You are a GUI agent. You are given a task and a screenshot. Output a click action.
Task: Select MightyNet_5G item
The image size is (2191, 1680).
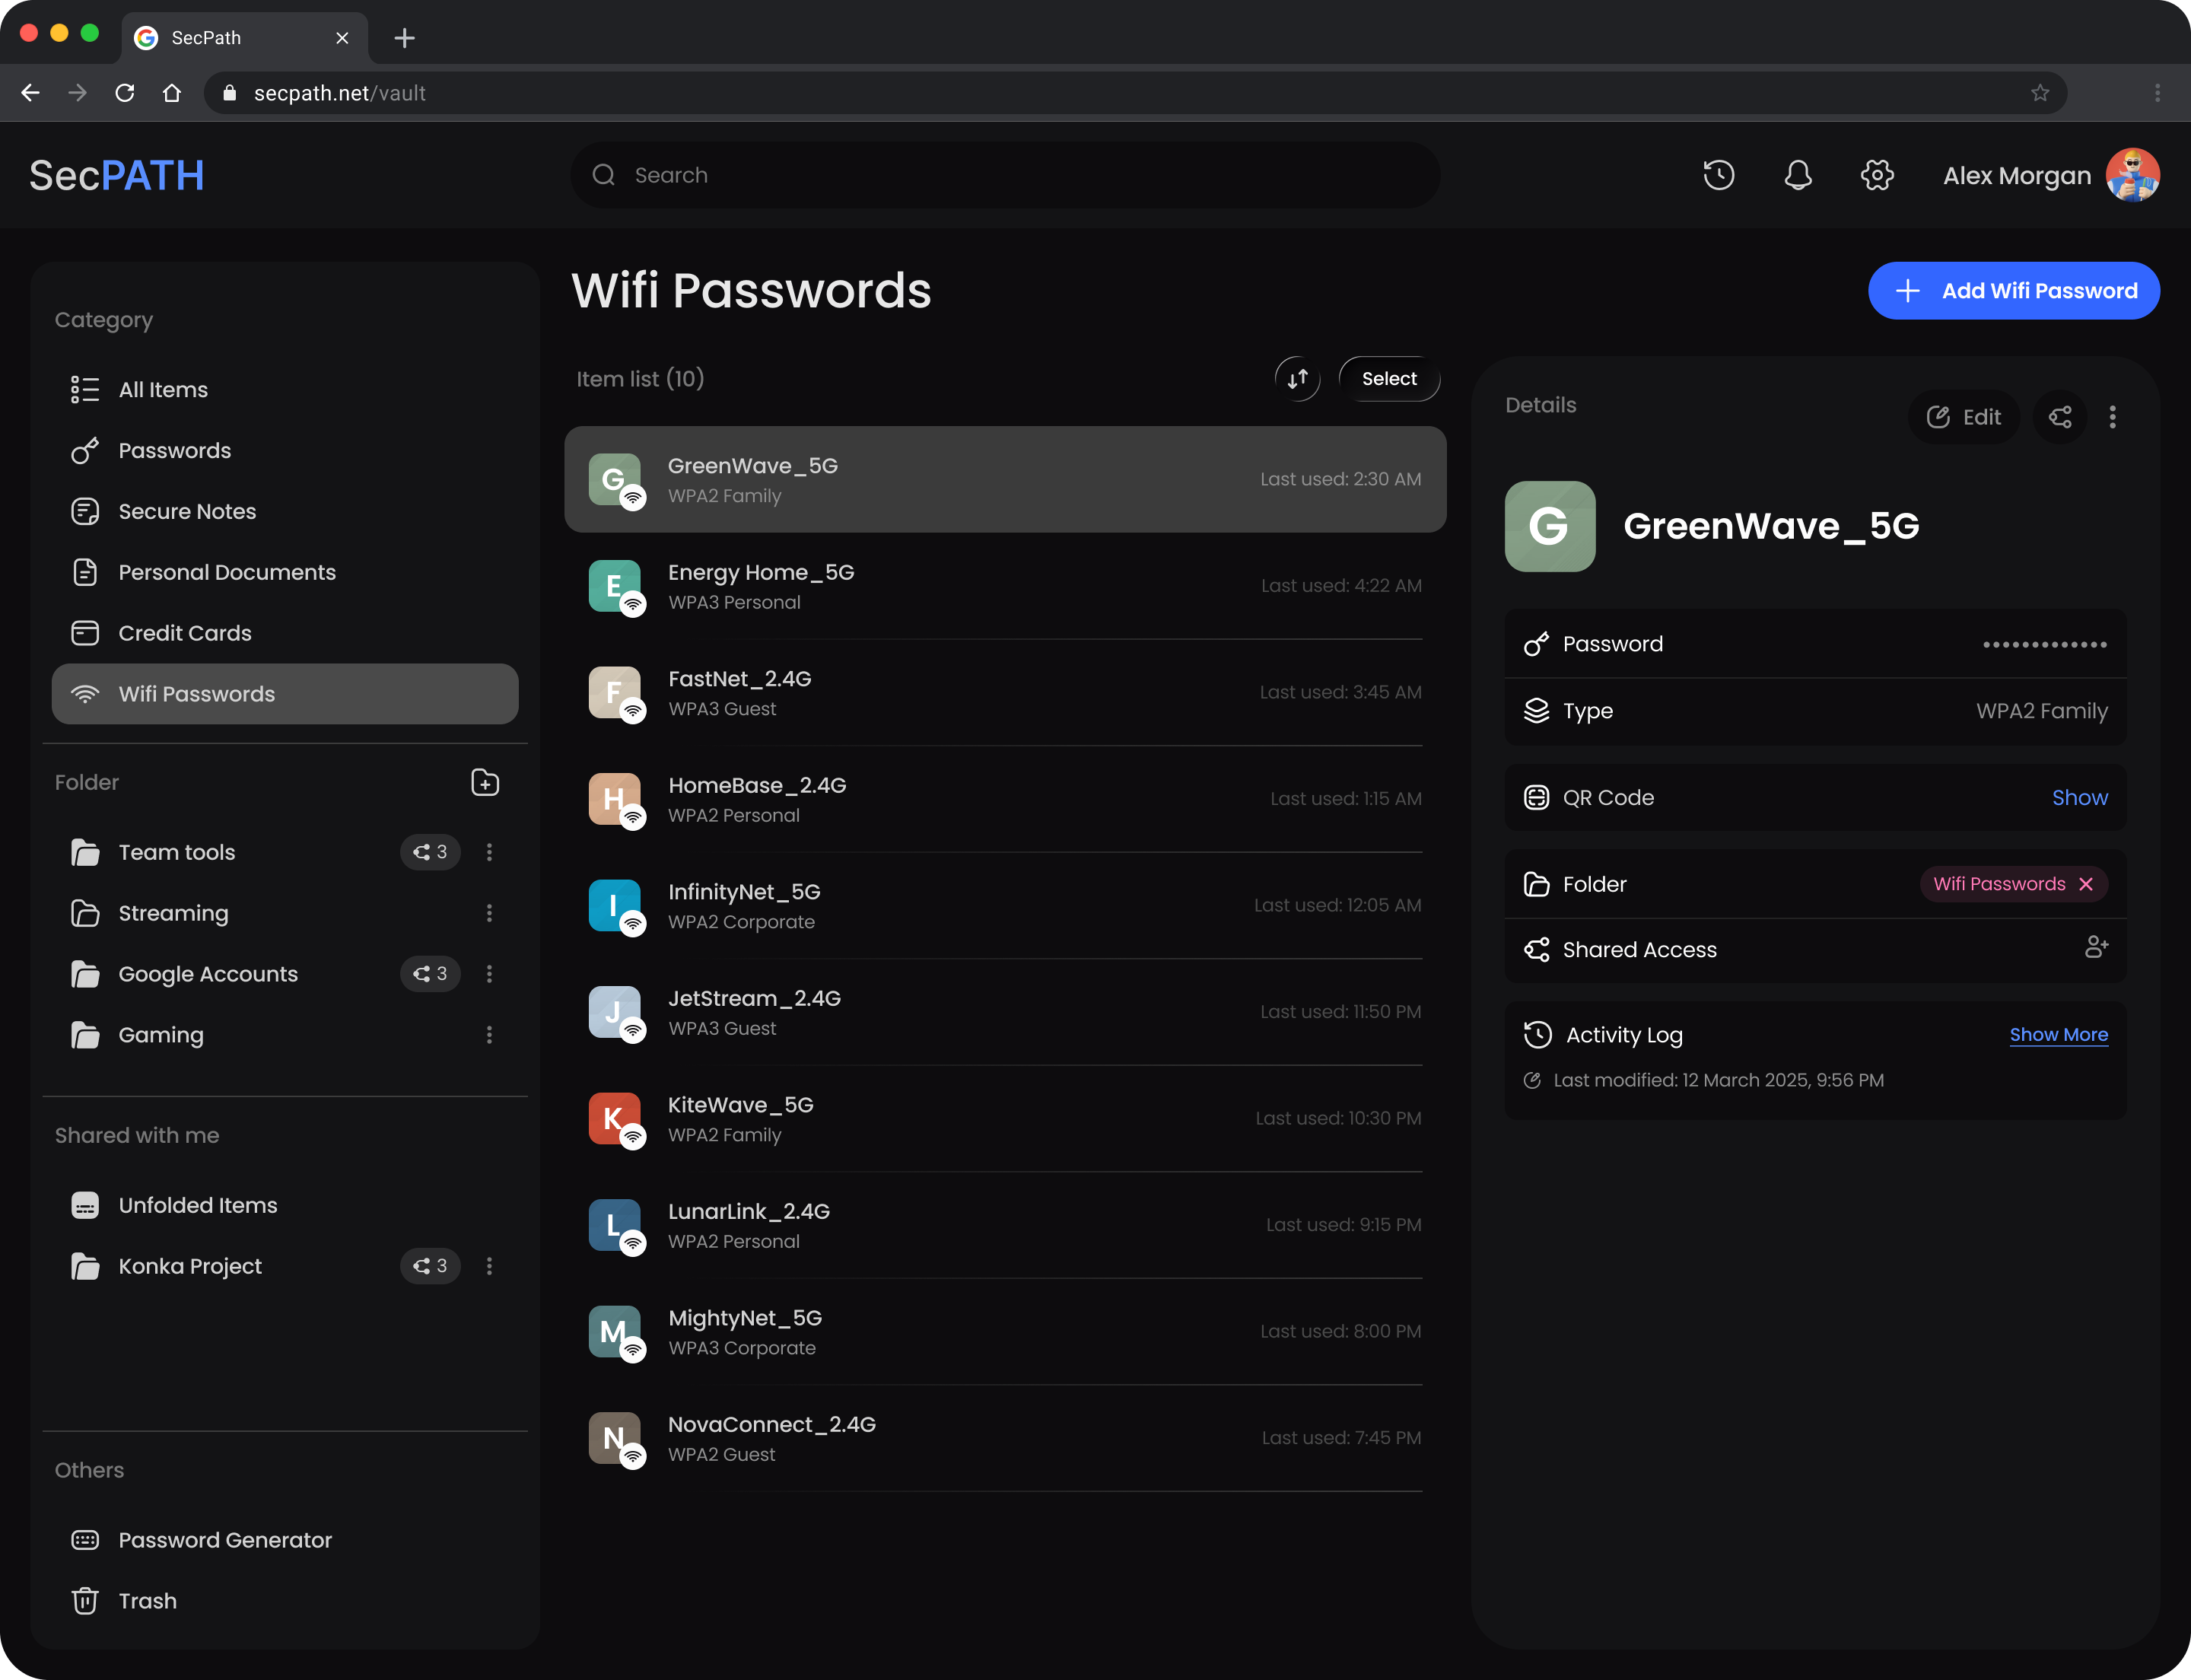pyautogui.click(x=1005, y=1332)
